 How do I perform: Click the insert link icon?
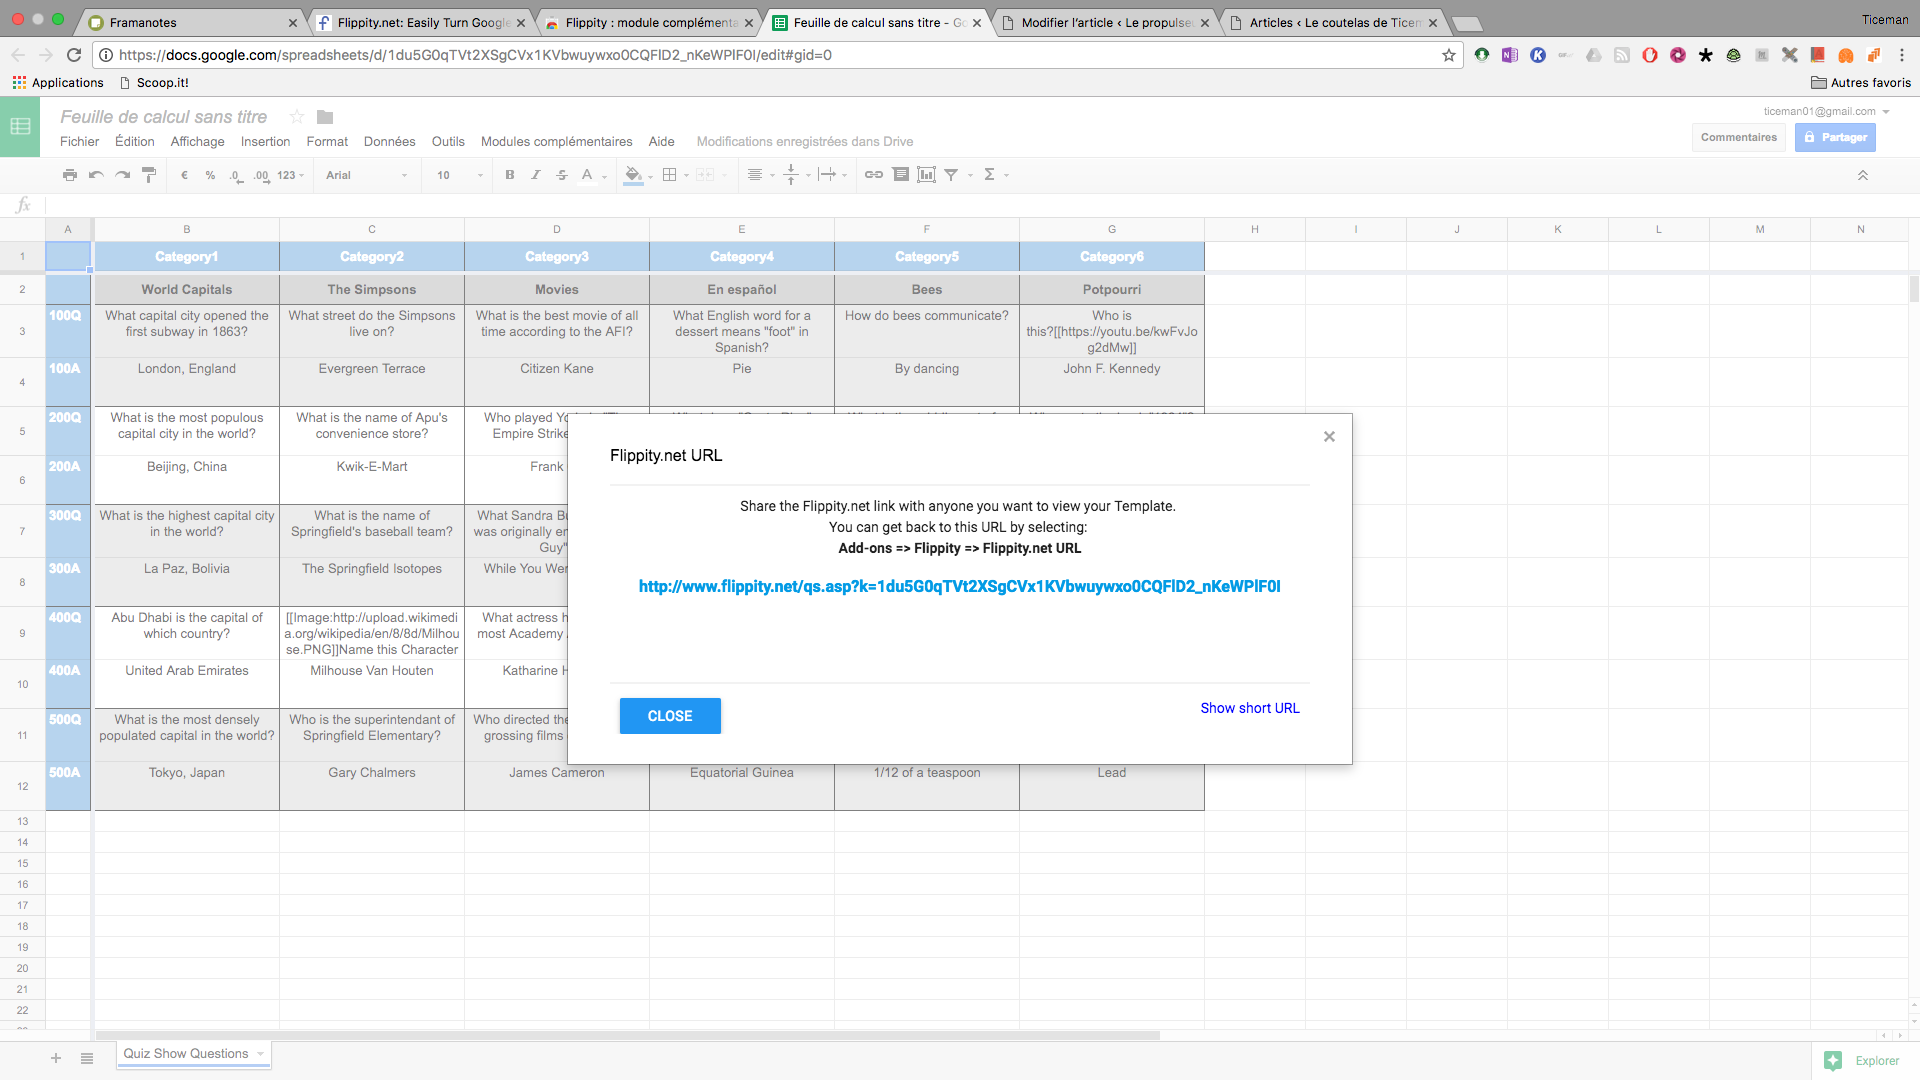point(874,175)
